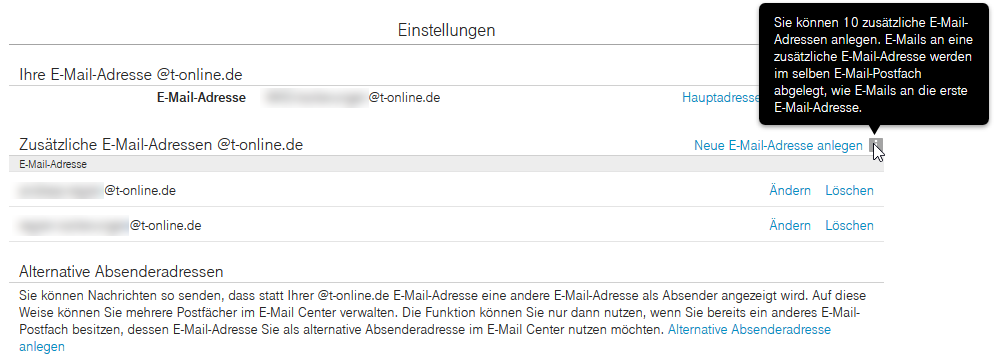Viewport: 996px width, 362px height.
Task: Click Löschen for the first additional address
Action: pos(849,191)
